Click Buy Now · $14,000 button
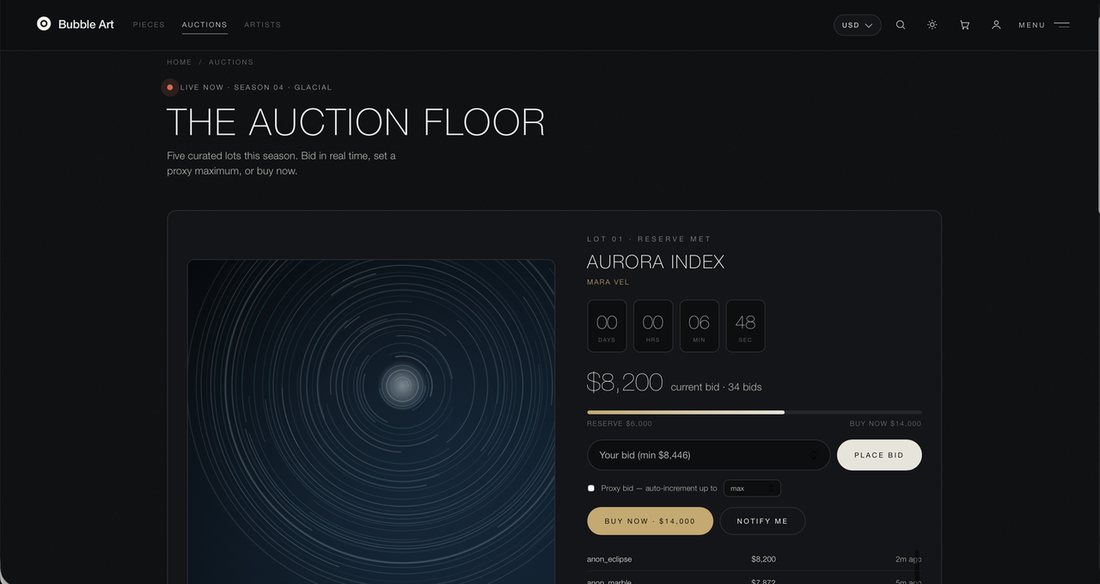Image resolution: width=1100 pixels, height=584 pixels. coord(650,521)
